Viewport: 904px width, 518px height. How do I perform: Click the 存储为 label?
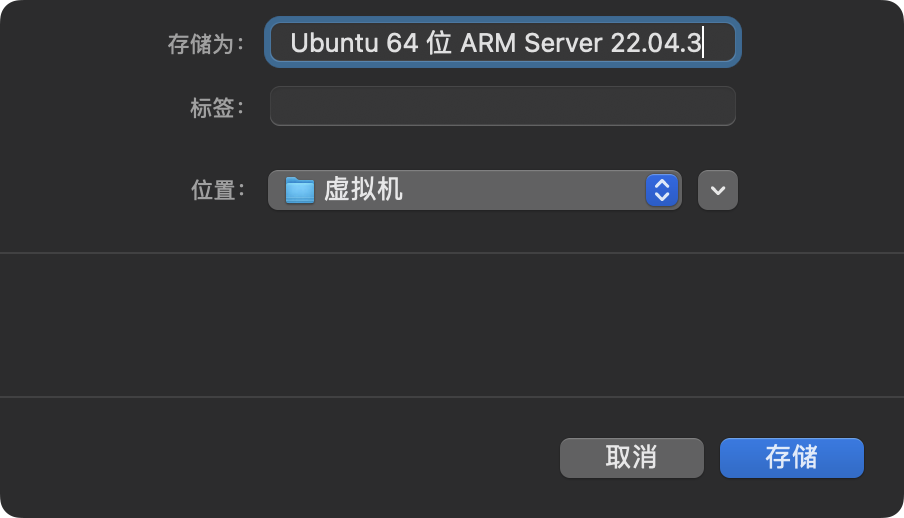(205, 44)
